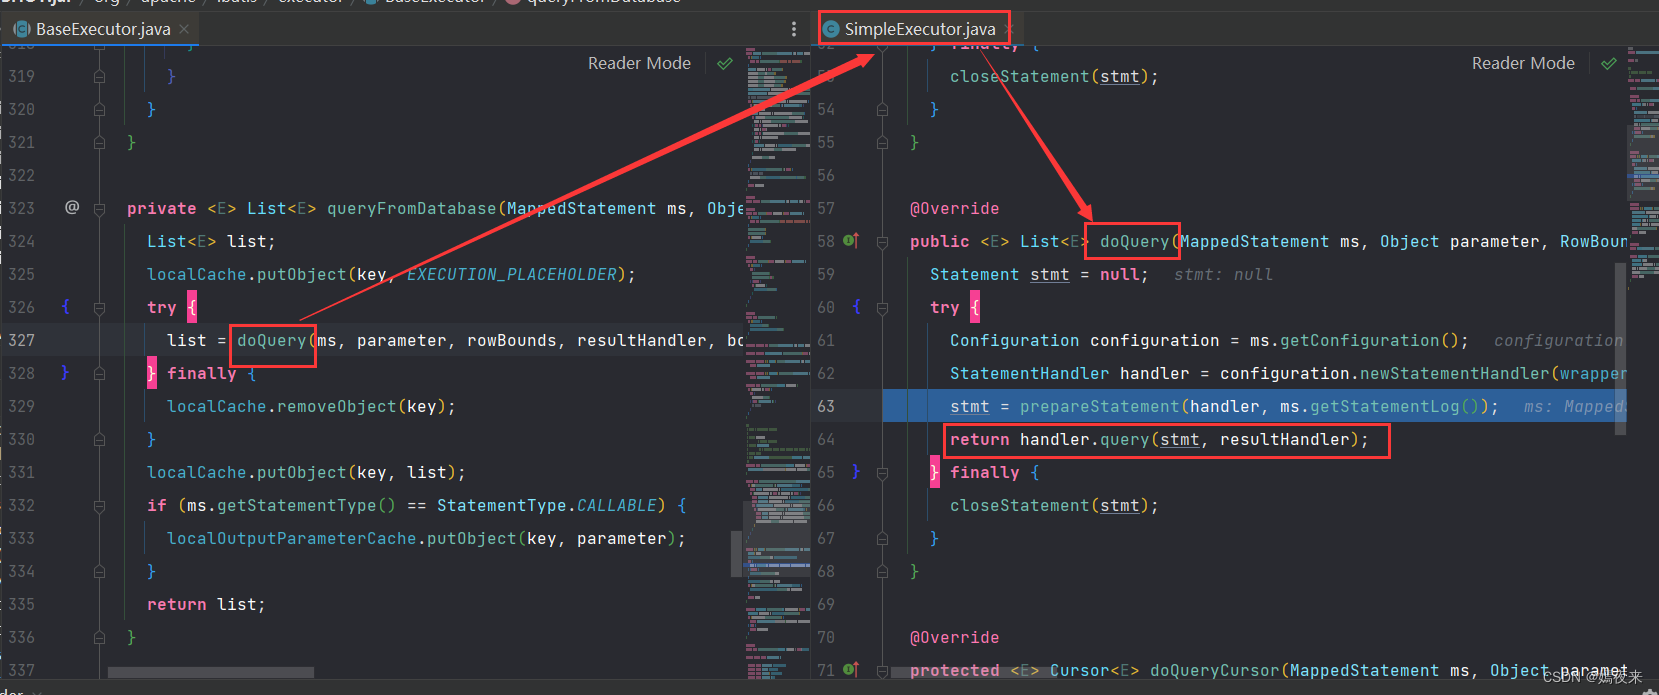The image size is (1659, 695).
Task: Click the blue opening brace marker on line 326
Action: (66, 306)
